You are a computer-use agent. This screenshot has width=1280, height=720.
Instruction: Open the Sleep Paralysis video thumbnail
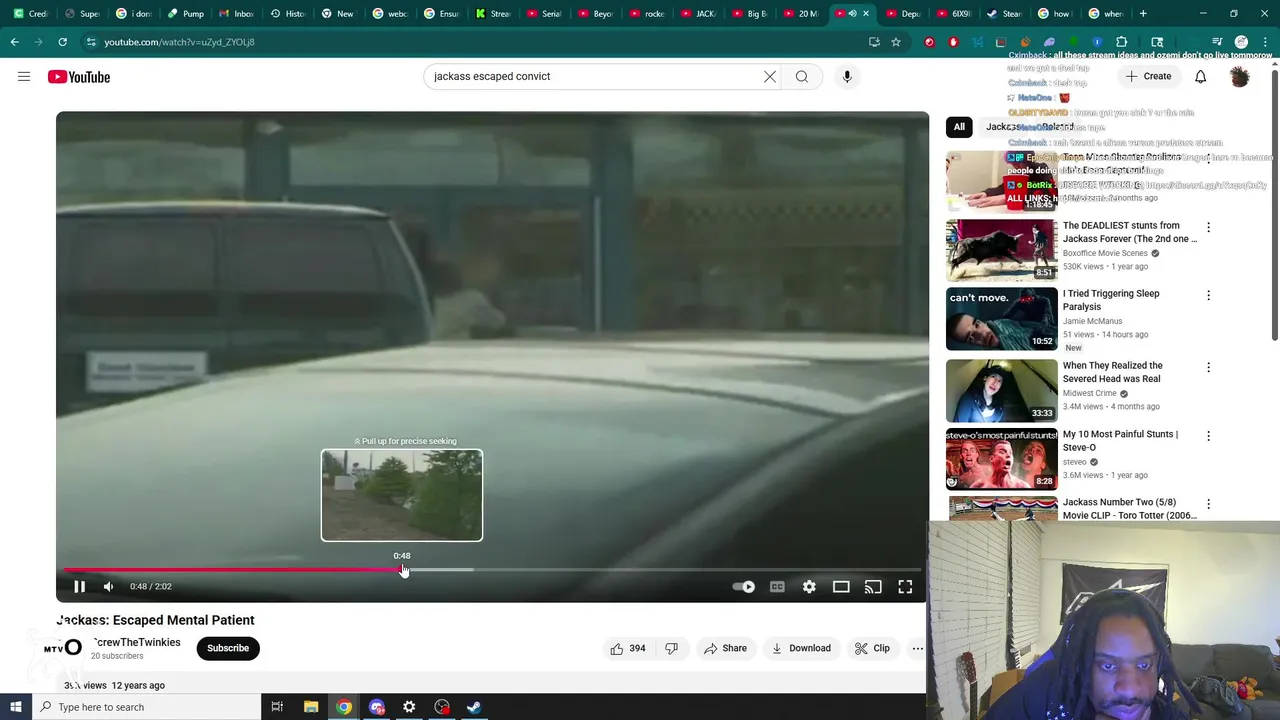click(x=1001, y=318)
